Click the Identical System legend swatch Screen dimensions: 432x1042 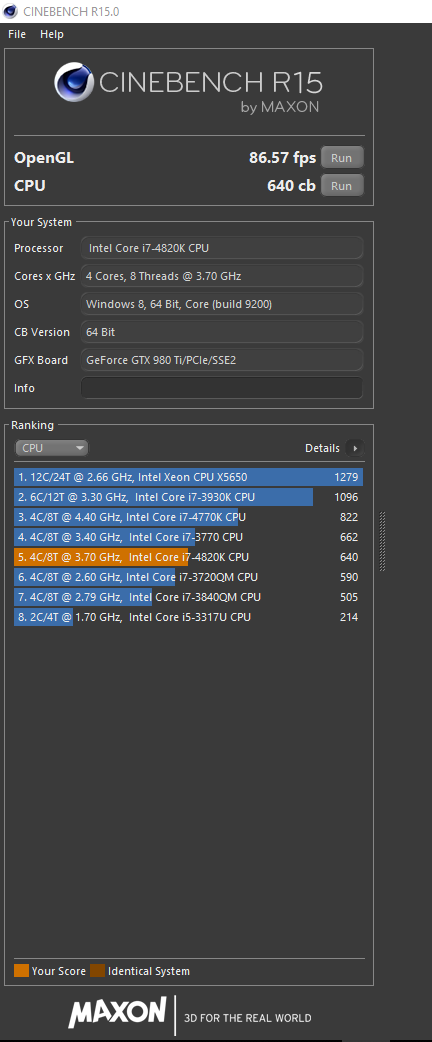coord(98,971)
